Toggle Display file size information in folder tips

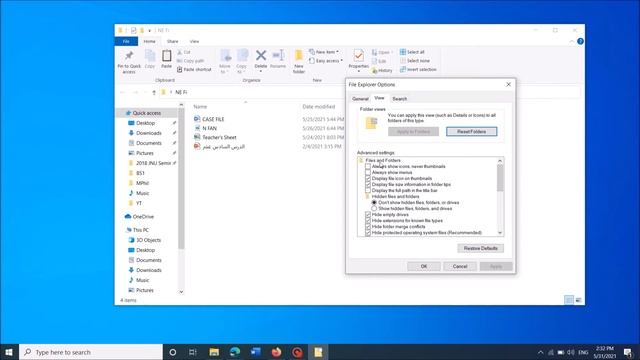[x=368, y=184]
